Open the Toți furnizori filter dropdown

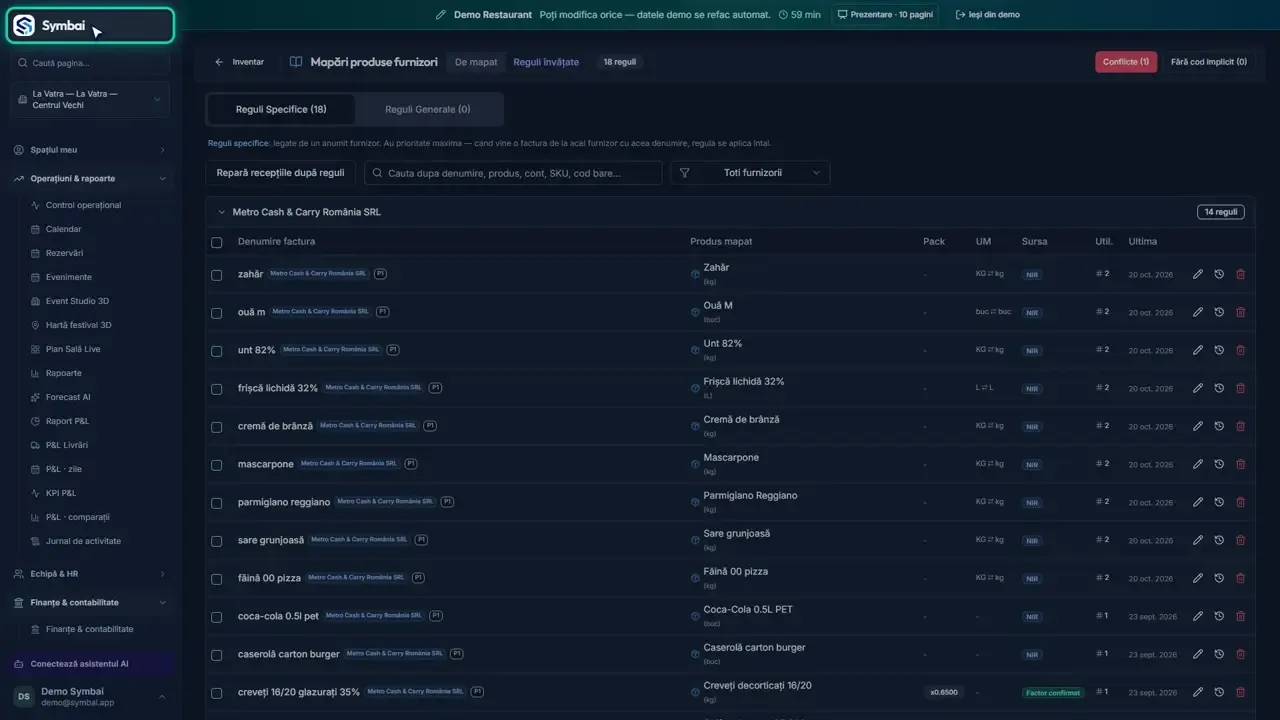pos(750,173)
